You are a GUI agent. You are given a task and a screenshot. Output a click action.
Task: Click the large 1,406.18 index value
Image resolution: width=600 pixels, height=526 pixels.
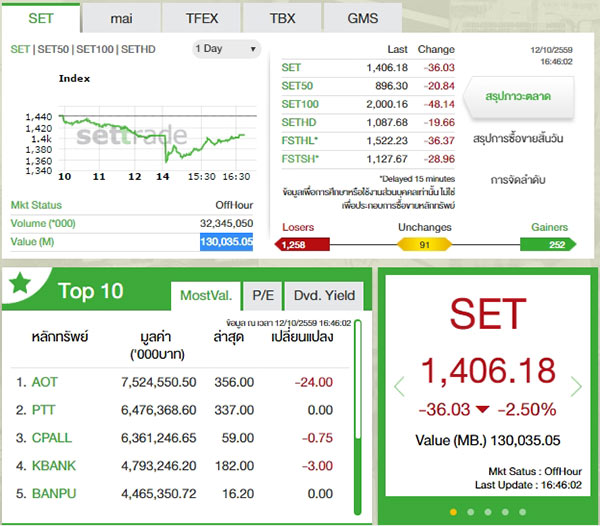pos(488,370)
